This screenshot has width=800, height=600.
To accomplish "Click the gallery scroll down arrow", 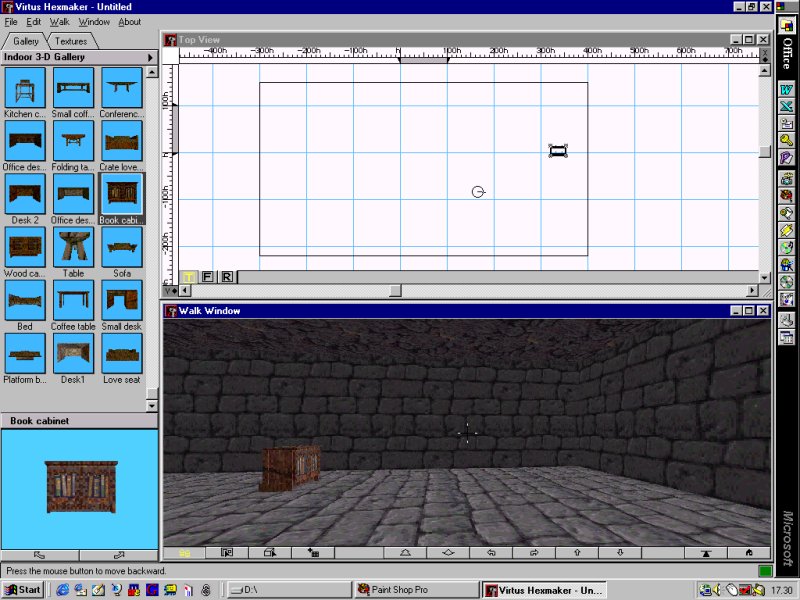I will (152, 406).
